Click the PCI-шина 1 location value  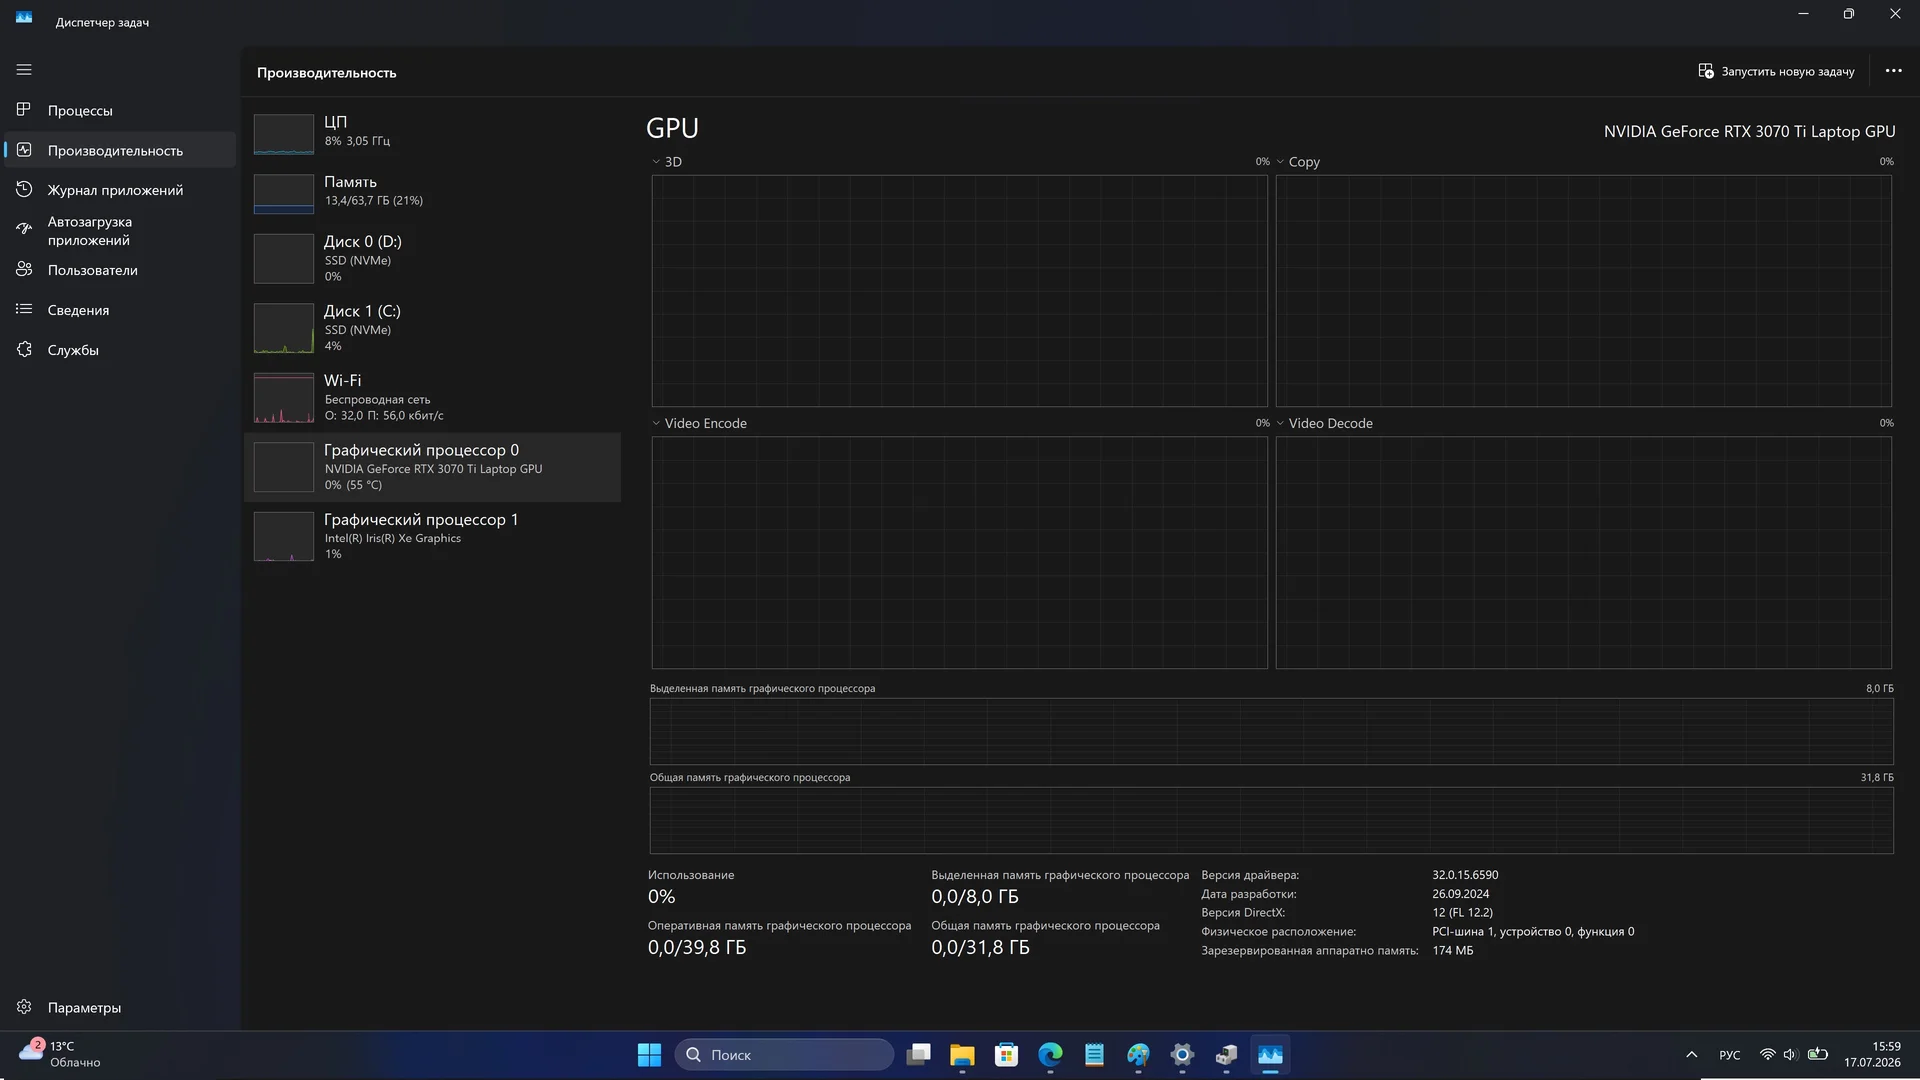tap(1533, 931)
